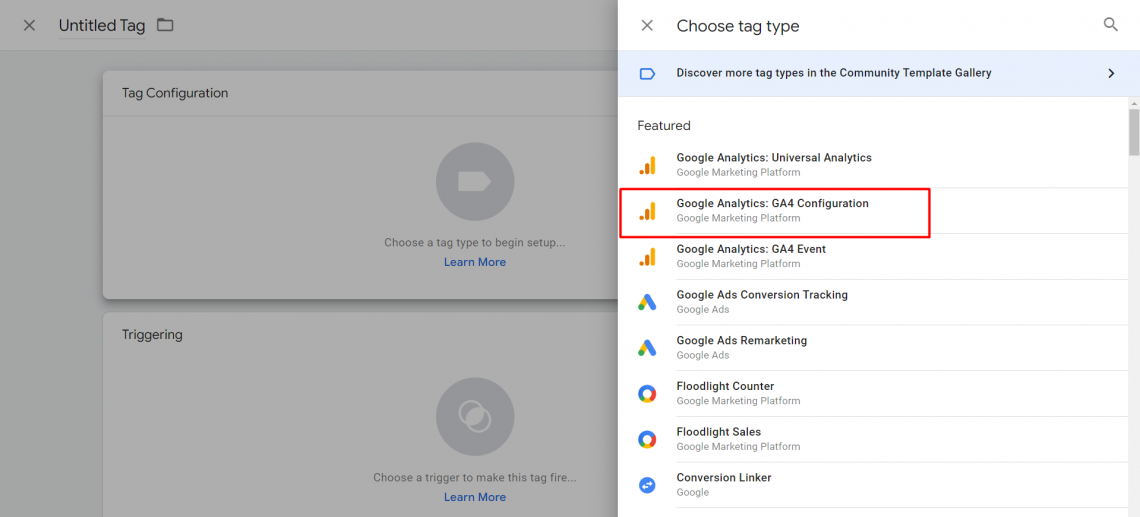1140x517 pixels.
Task: Click the Google Ads Remarketing logo icon
Action: tap(647, 348)
